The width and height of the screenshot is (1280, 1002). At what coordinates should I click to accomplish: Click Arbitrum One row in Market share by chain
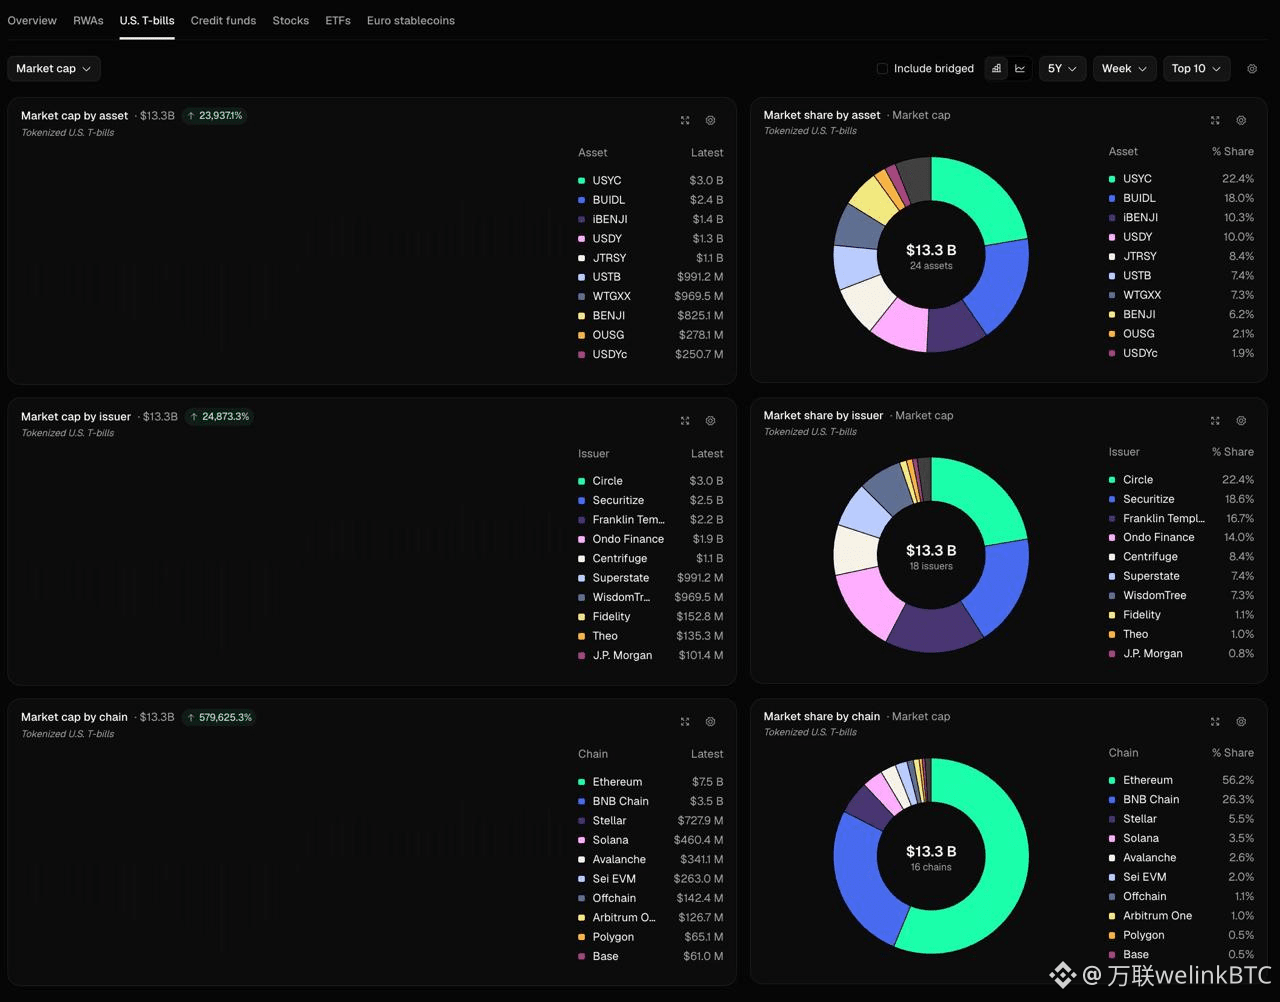click(x=1181, y=916)
